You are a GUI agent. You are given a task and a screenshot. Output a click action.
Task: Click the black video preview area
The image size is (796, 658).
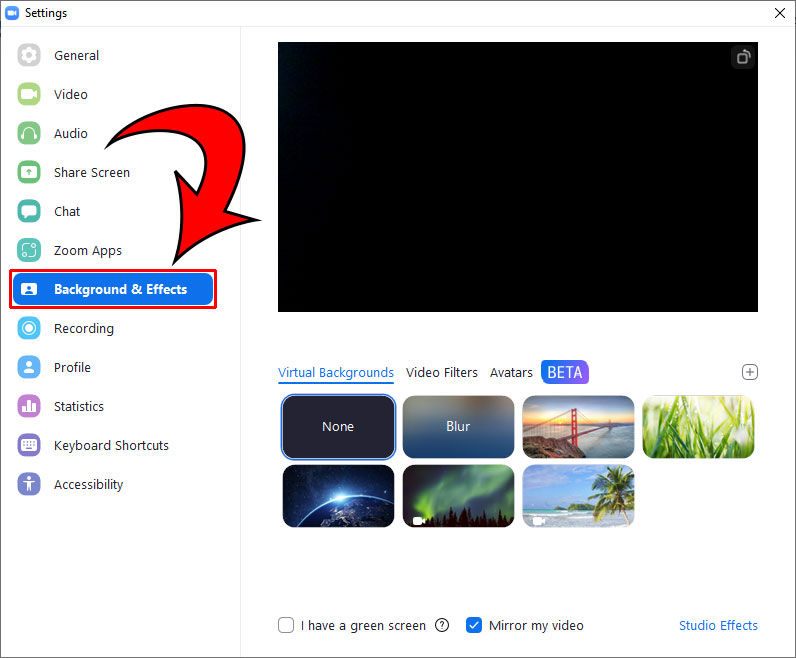(x=518, y=177)
